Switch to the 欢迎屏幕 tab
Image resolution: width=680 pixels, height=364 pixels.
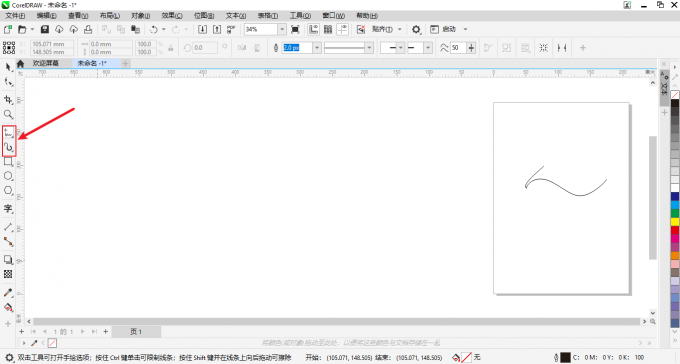(46, 63)
